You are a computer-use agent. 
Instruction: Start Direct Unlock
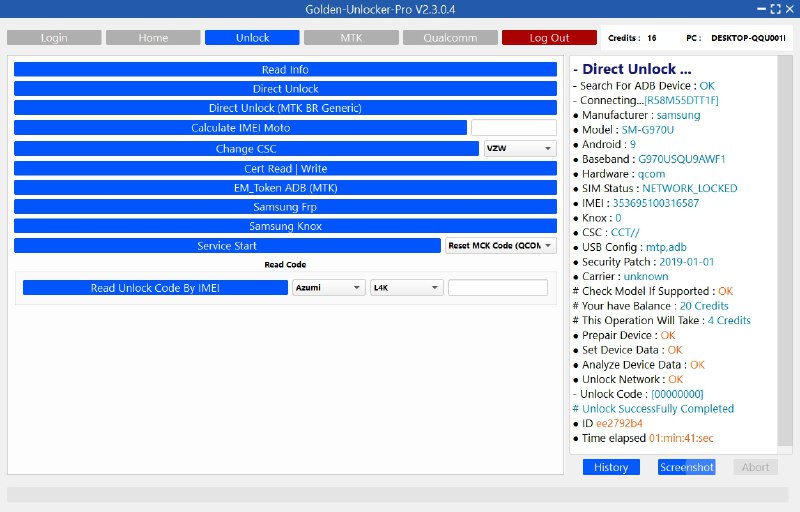click(285, 89)
